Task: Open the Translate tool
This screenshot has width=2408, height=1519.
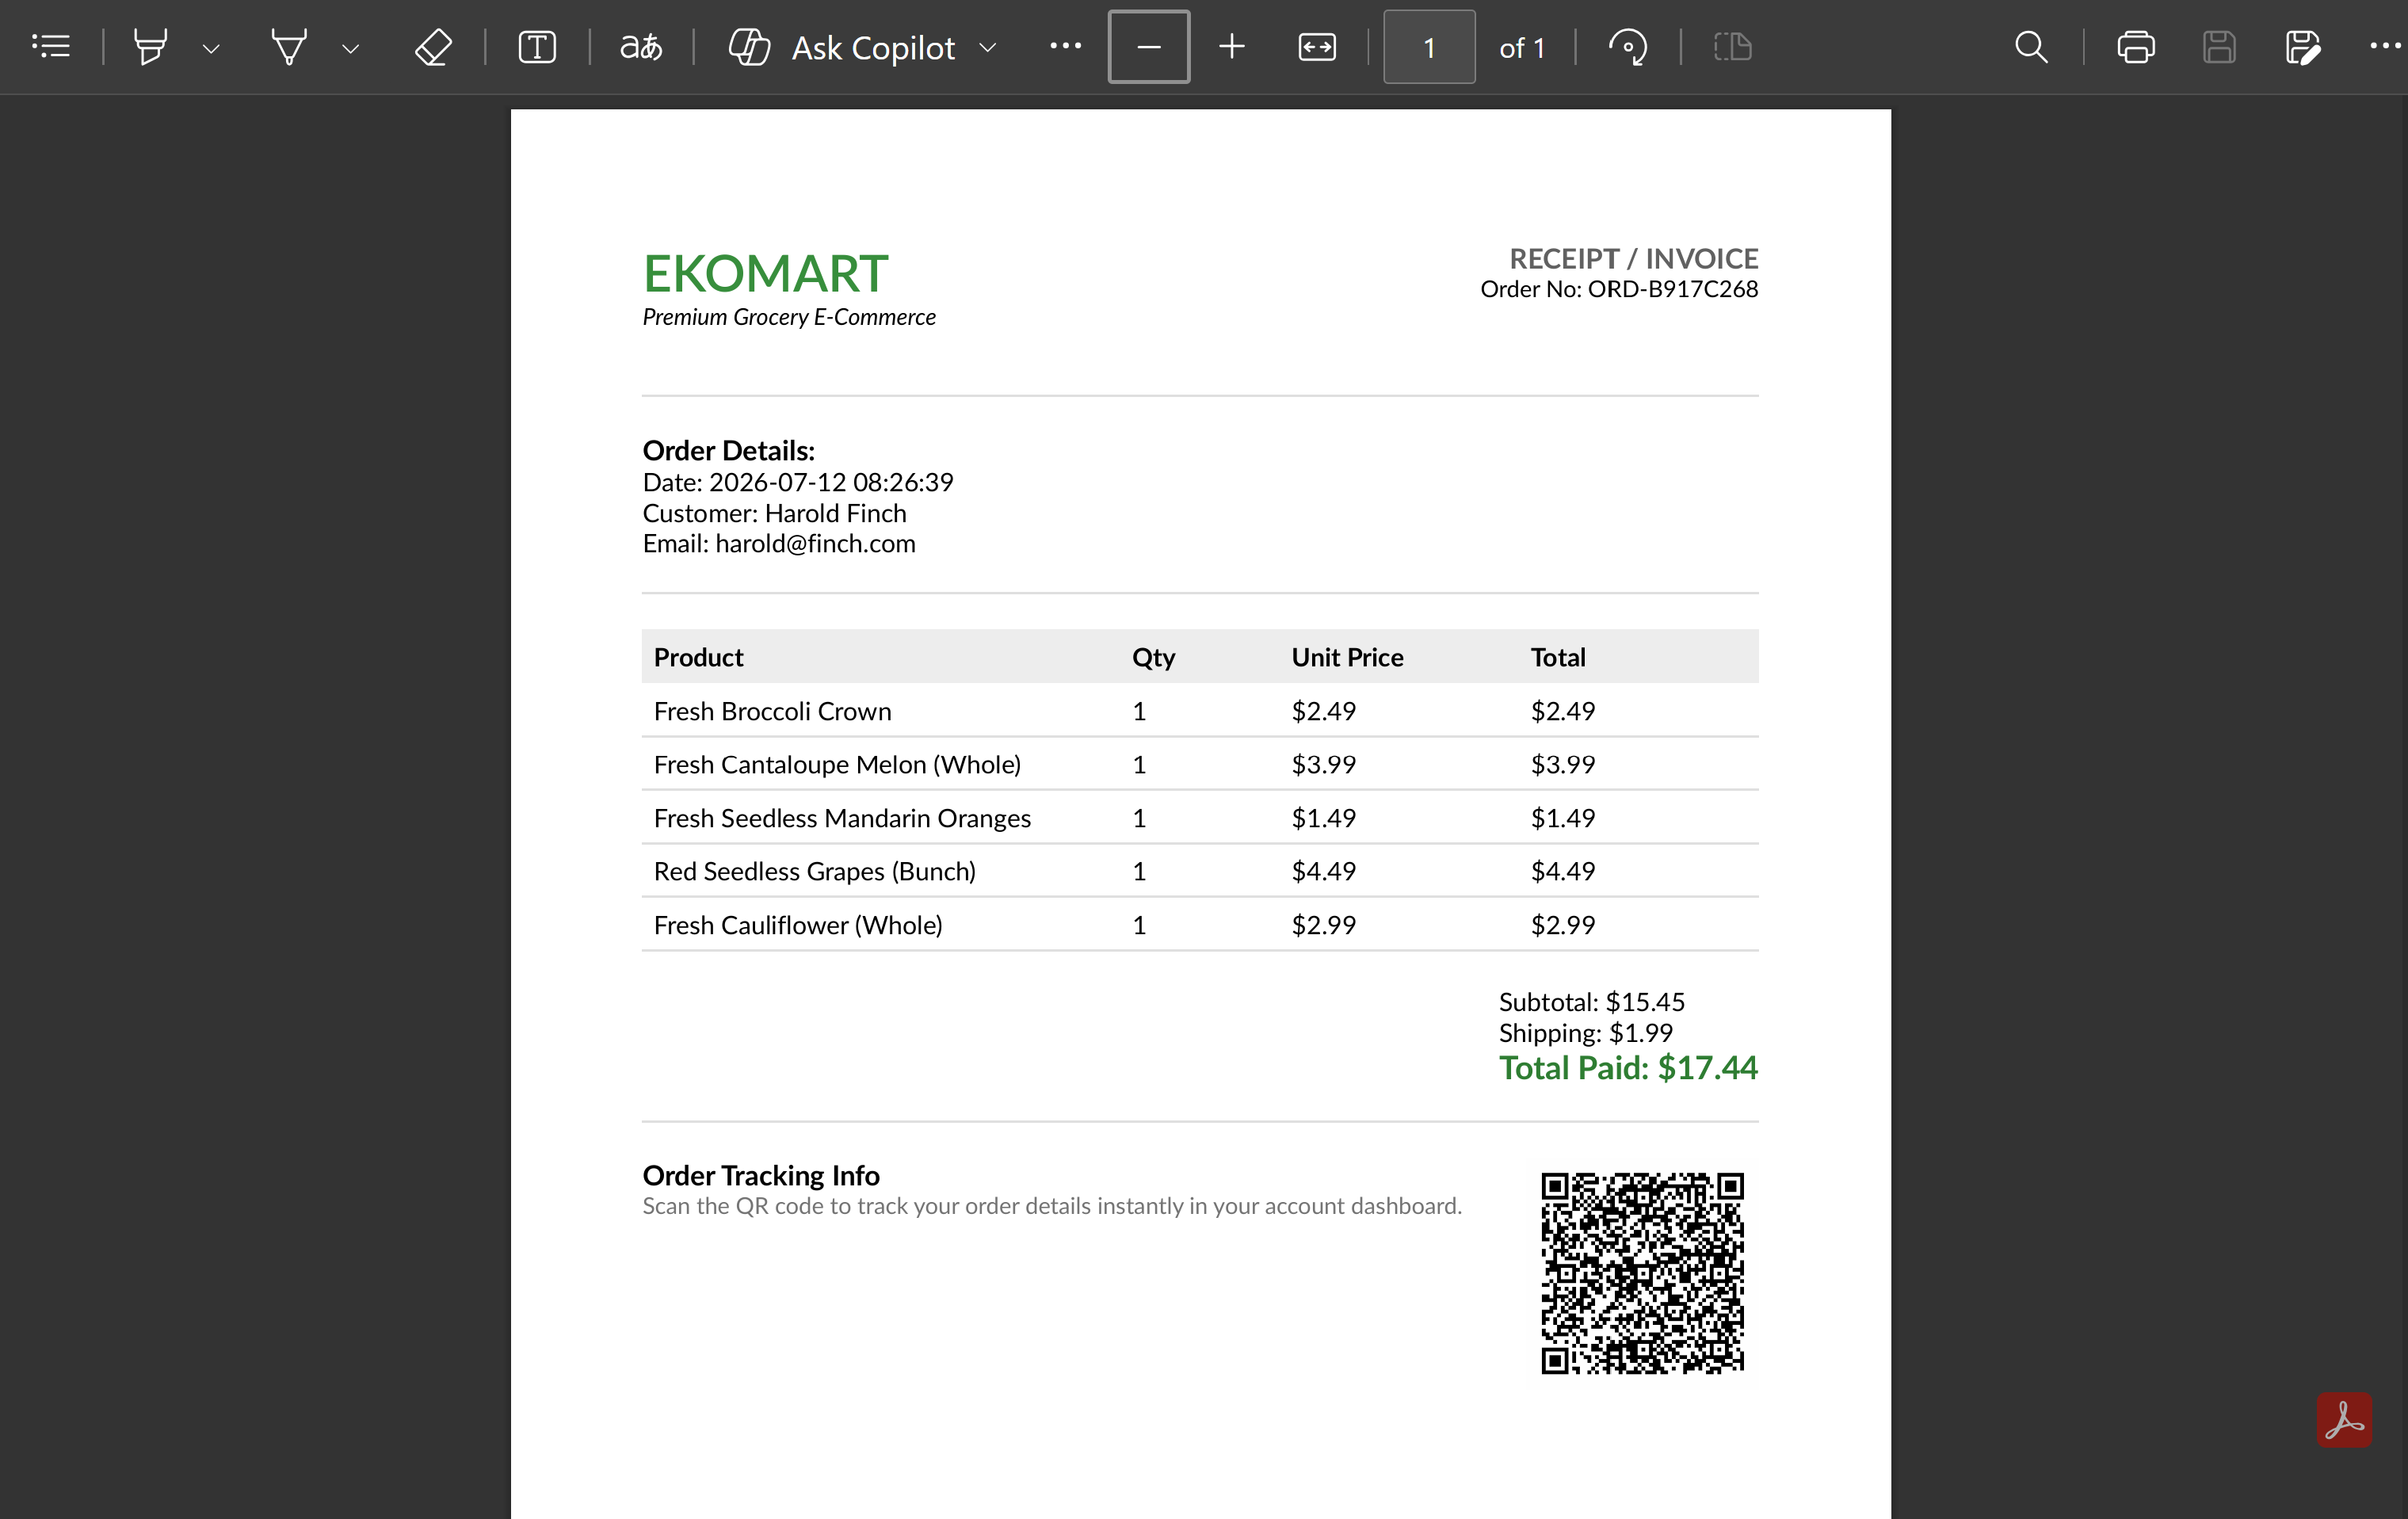Action: tap(641, 47)
